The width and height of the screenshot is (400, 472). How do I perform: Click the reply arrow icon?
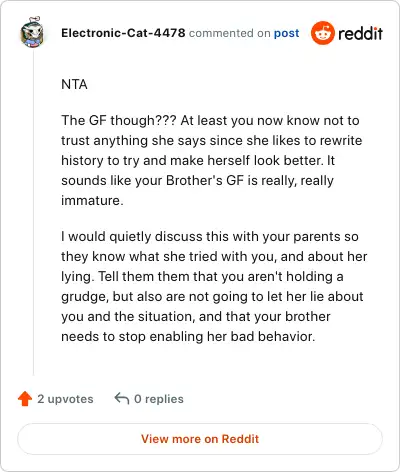[x=122, y=398]
